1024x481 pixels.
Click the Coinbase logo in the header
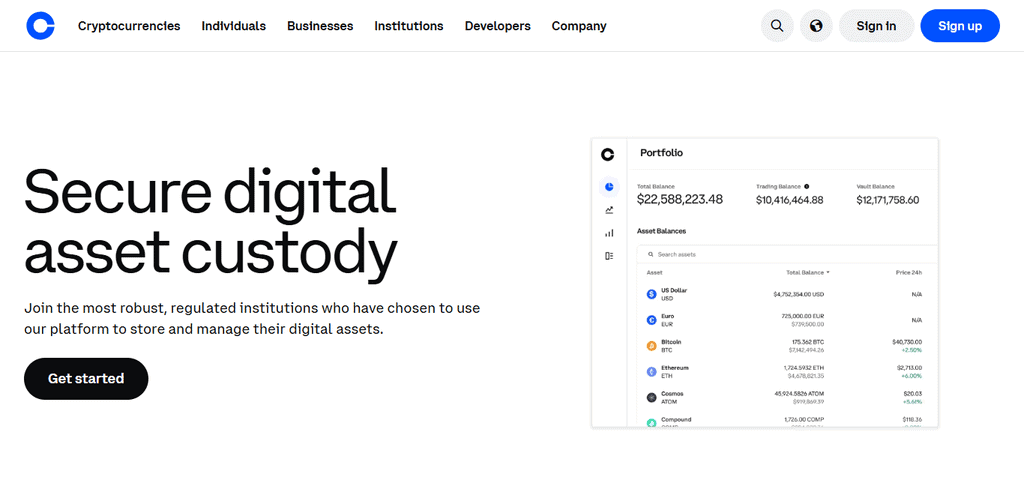40,26
